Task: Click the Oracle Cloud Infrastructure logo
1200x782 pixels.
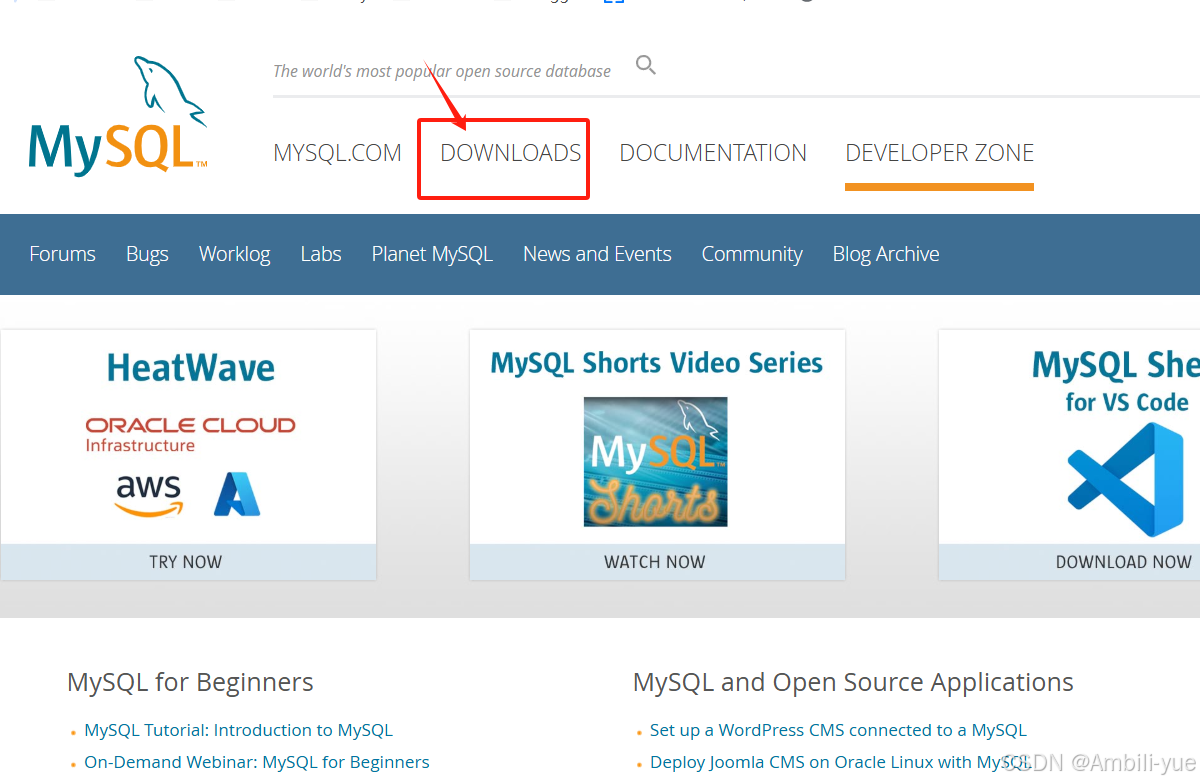Action: coord(190,434)
